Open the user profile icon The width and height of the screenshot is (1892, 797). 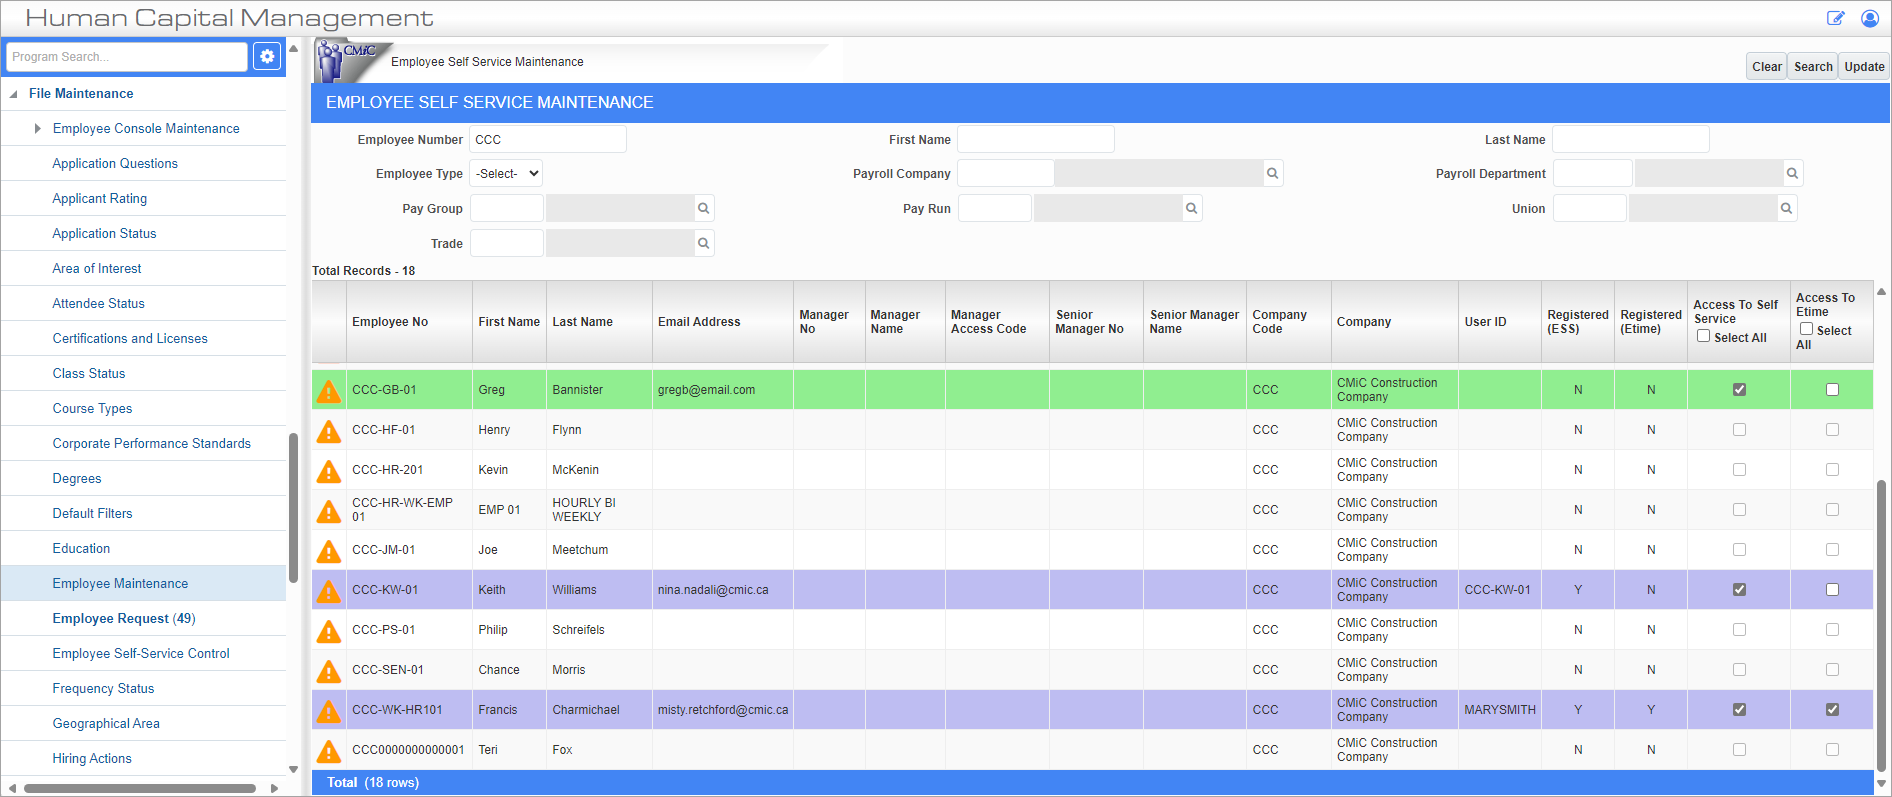[x=1869, y=18]
